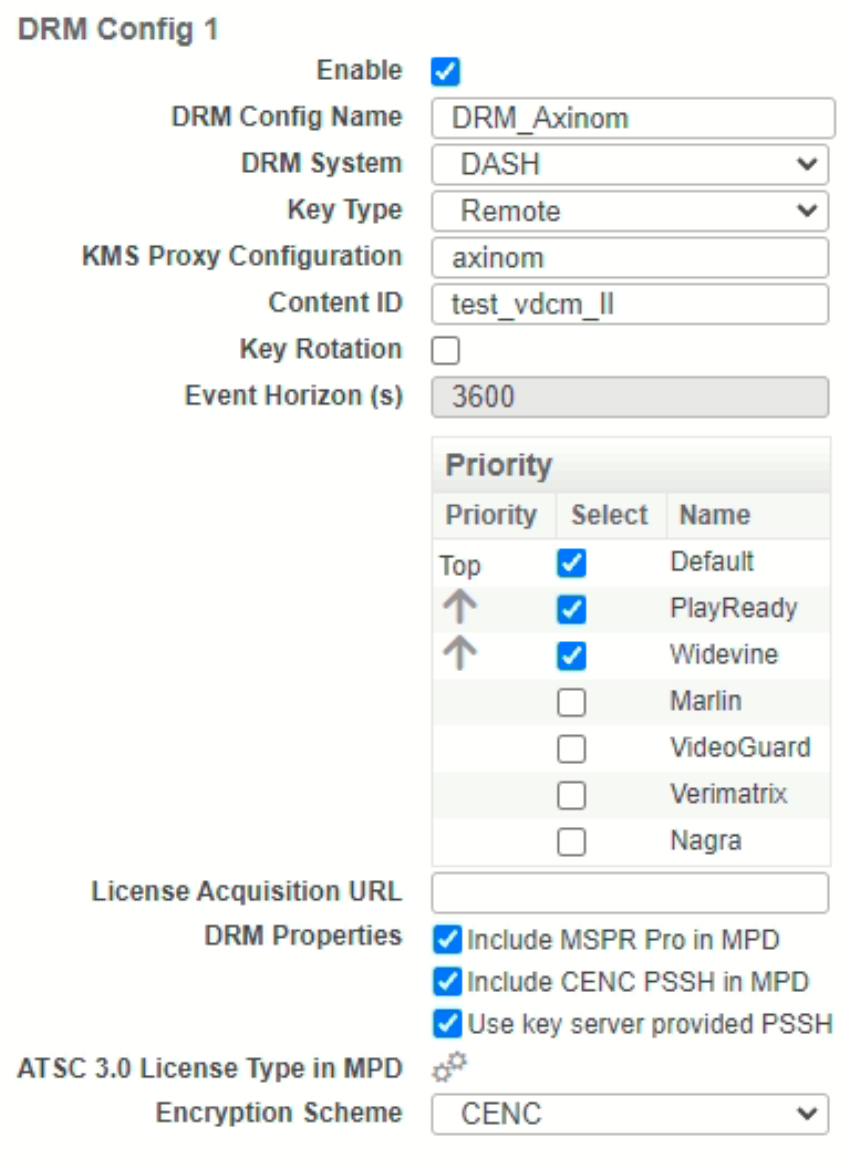Uncheck Include MSPR Pro in MPD

447,940
